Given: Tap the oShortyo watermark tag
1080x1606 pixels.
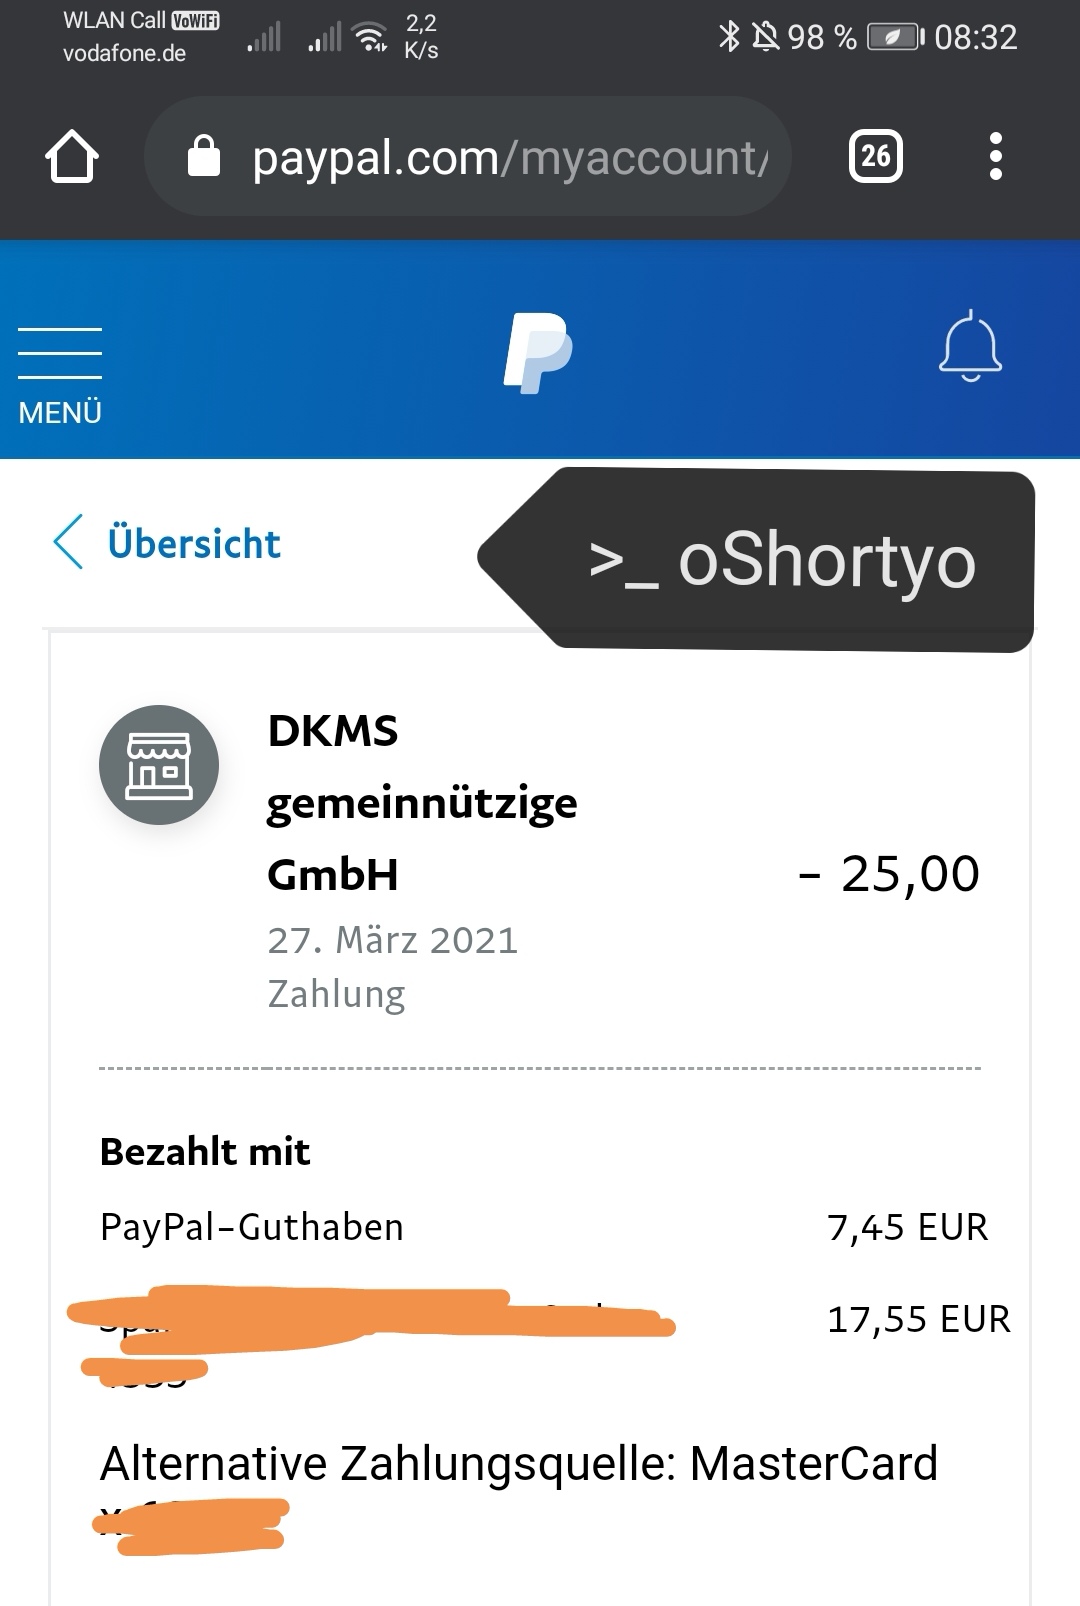Looking at the screenshot, I should coord(780,561).
